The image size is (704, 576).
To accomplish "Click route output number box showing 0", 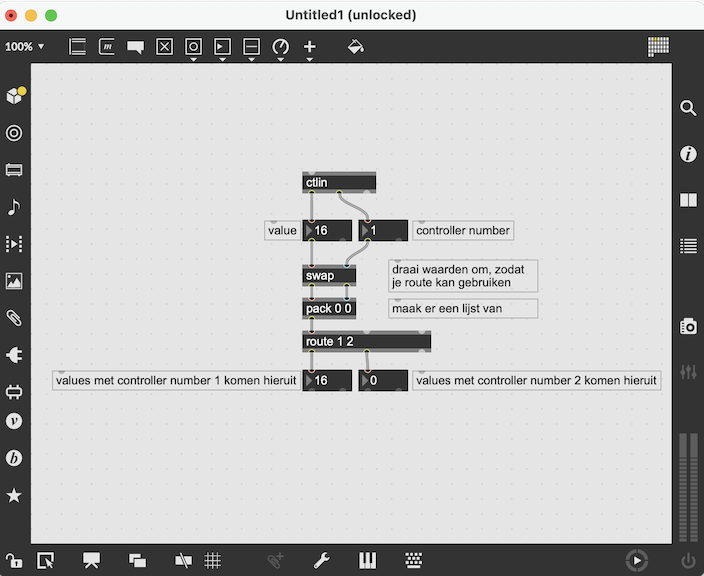I will [x=383, y=381].
